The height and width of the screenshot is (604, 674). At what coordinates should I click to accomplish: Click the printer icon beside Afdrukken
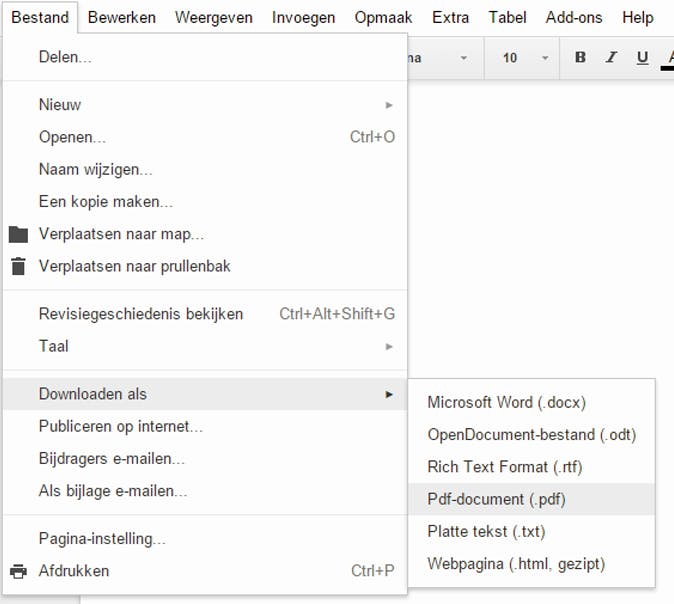(x=18, y=571)
